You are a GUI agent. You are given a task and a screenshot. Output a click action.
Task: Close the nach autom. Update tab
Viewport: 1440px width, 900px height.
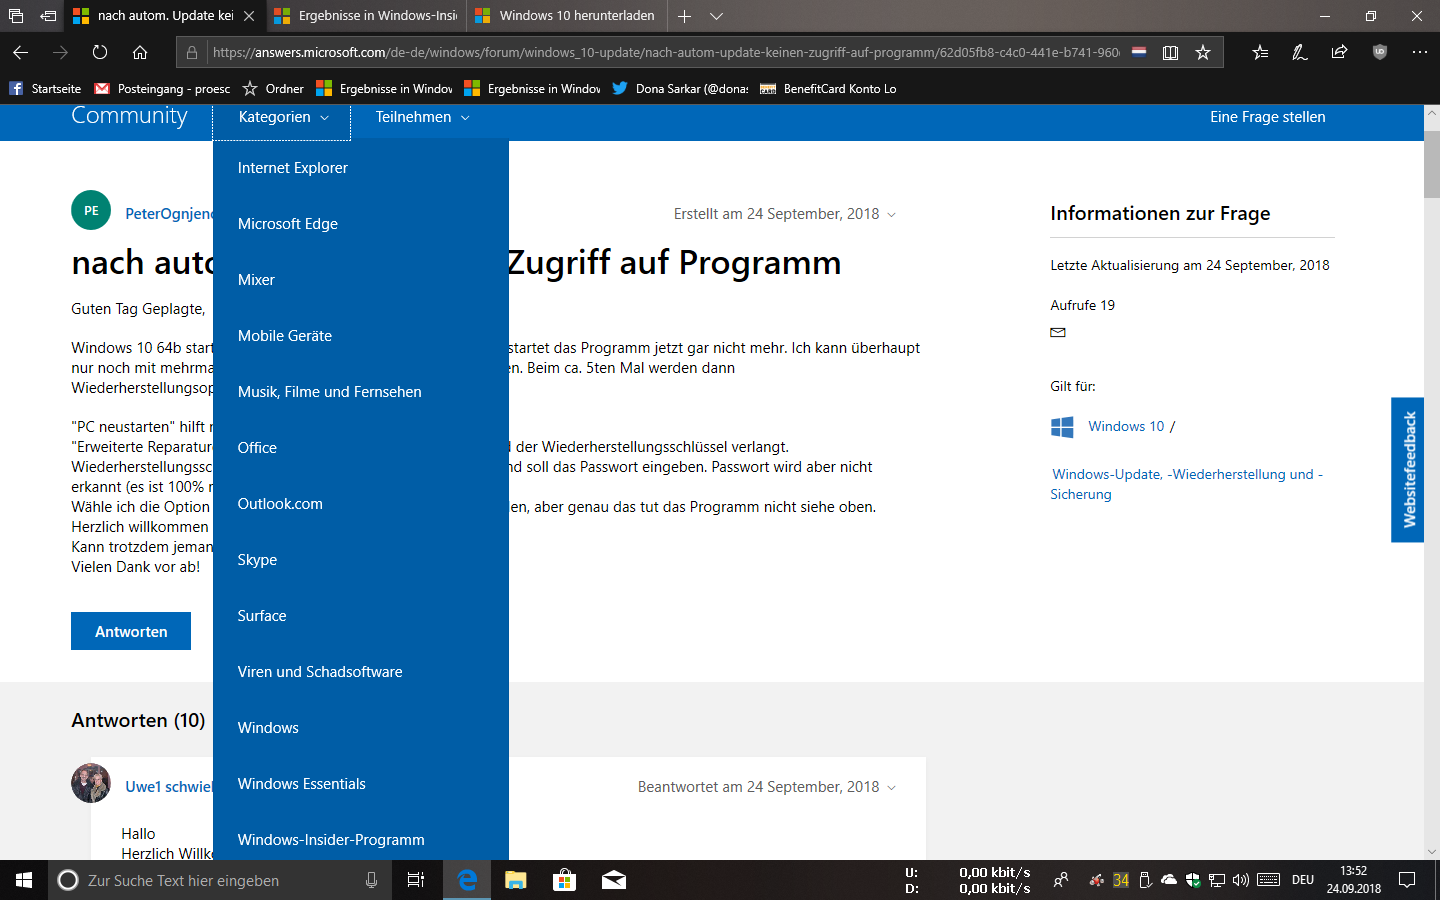point(249,16)
